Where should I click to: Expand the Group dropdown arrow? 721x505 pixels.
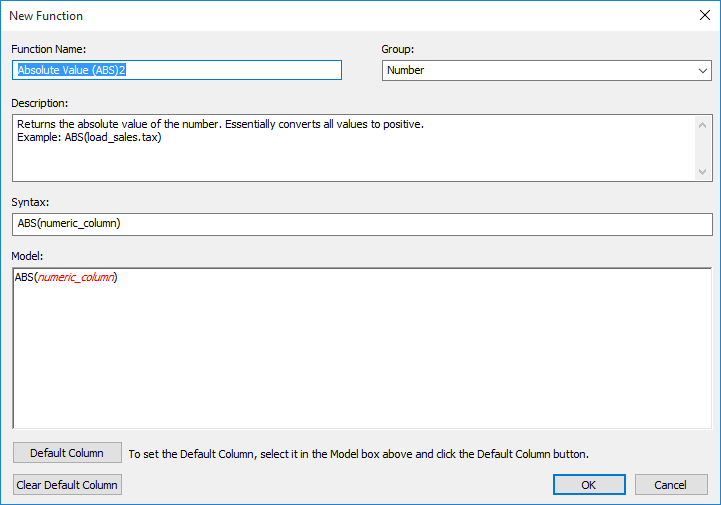[703, 70]
